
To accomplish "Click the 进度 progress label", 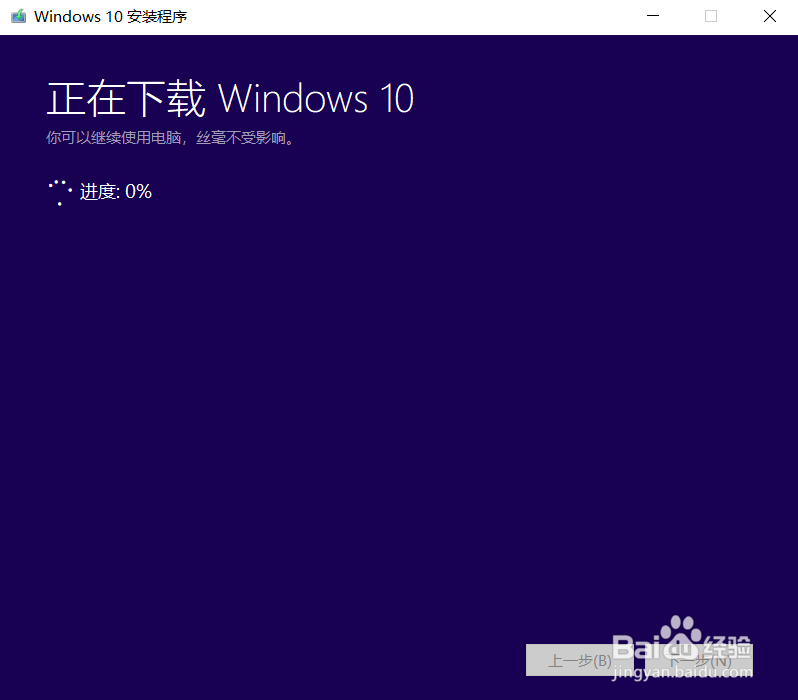I will click(x=100, y=192).
